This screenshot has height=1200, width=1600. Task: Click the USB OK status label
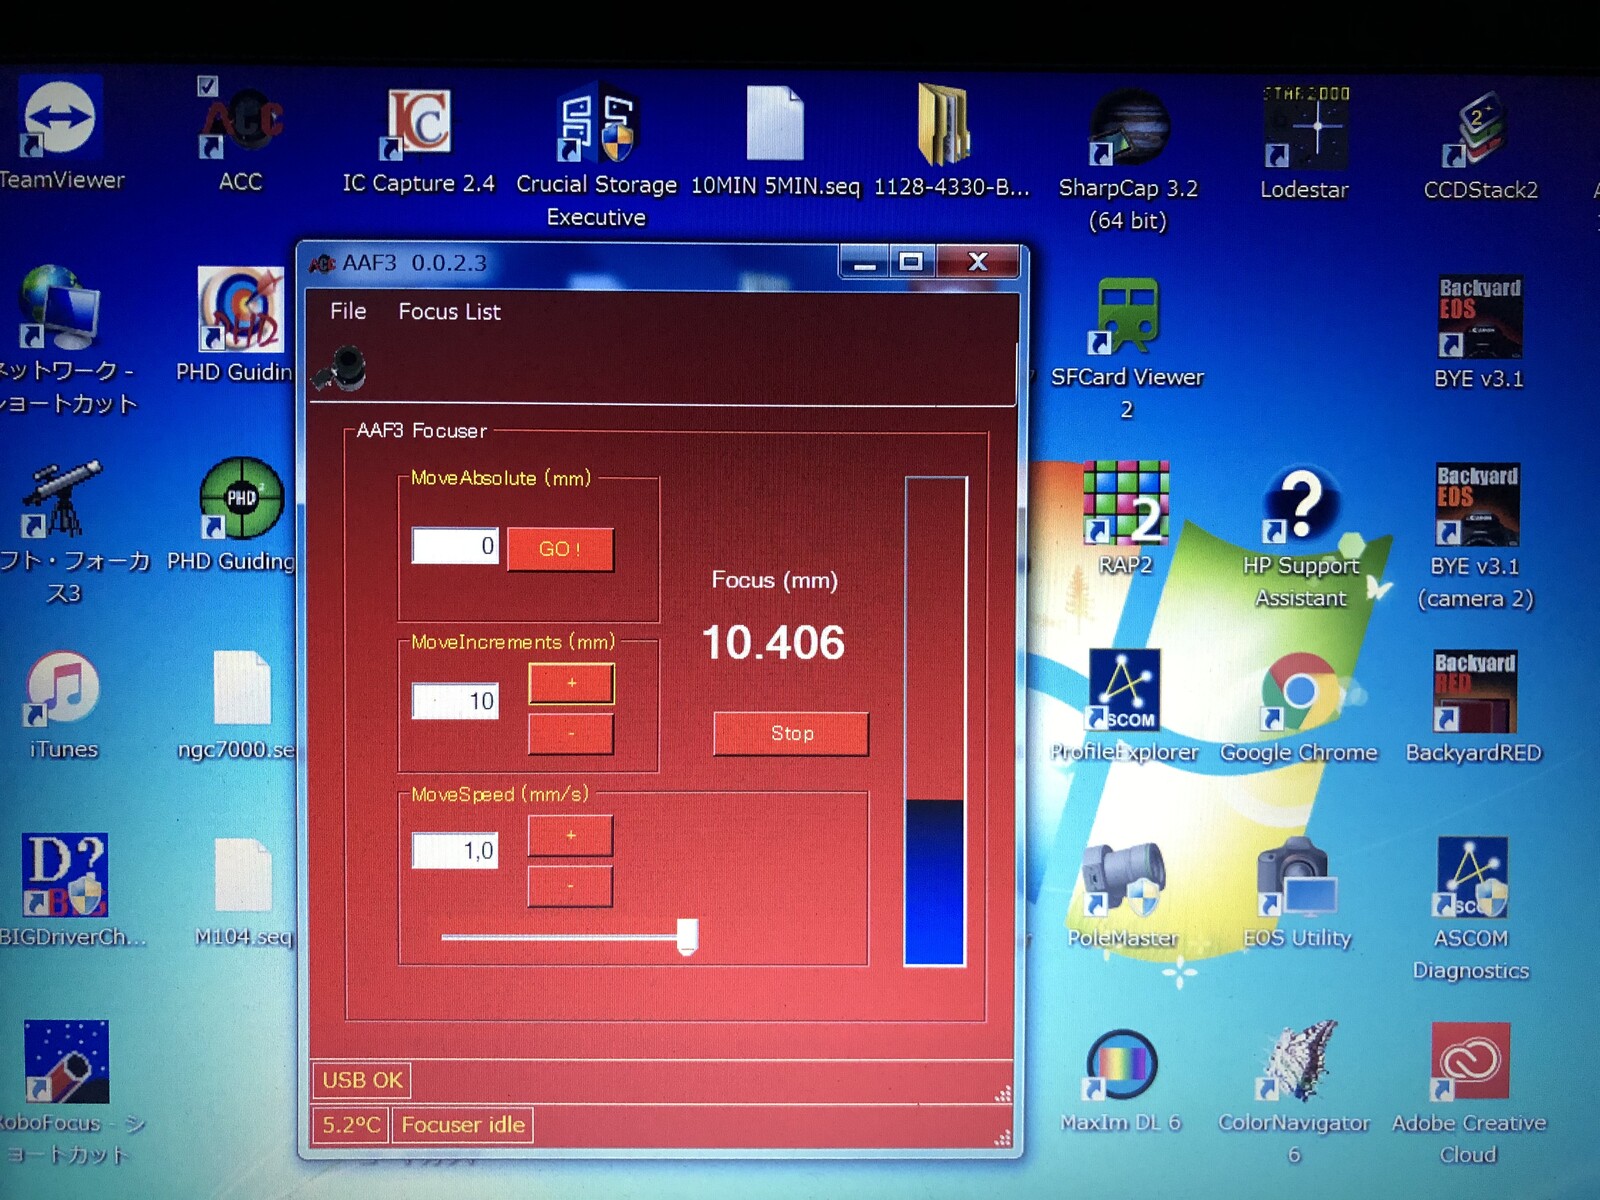362,1080
